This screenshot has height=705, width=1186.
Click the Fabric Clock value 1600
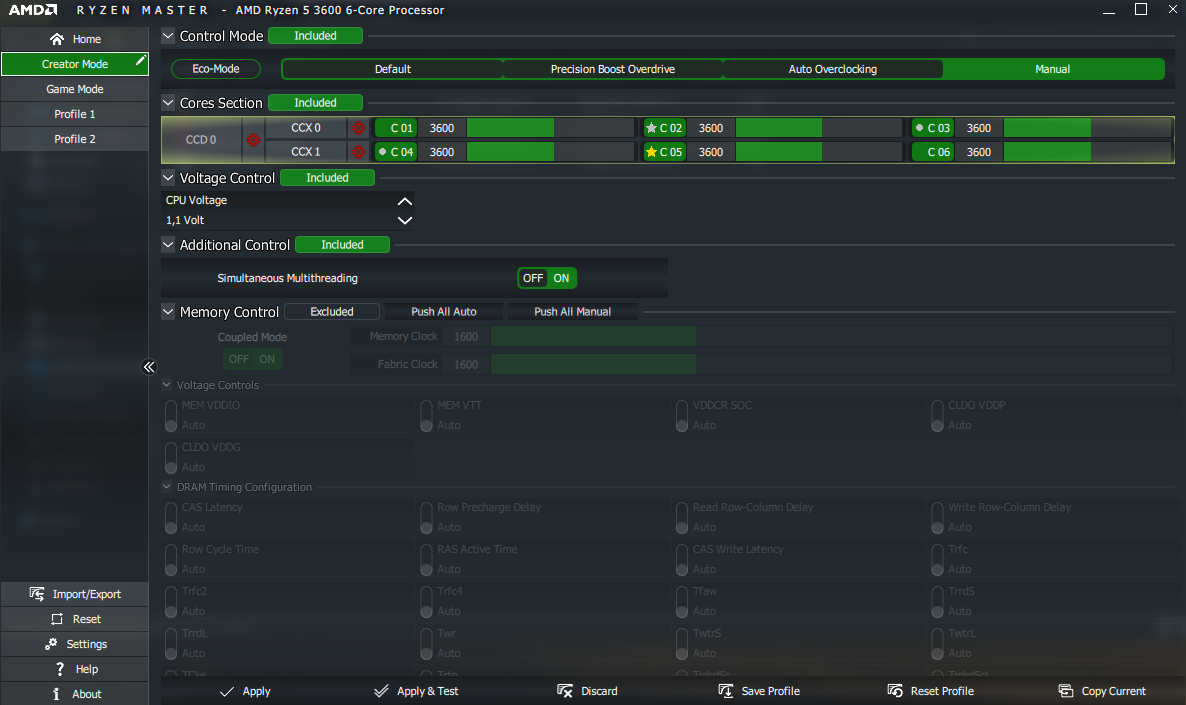[466, 365]
